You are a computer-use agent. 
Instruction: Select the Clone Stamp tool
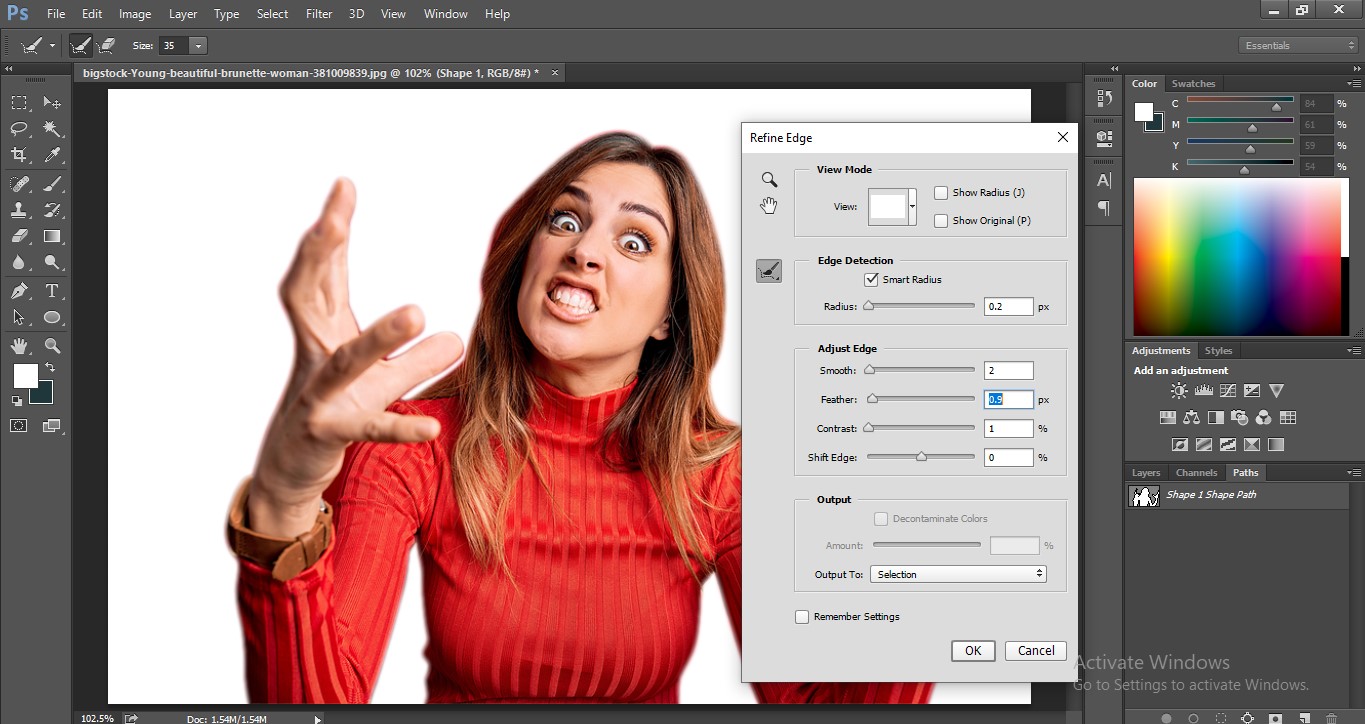click(x=18, y=210)
